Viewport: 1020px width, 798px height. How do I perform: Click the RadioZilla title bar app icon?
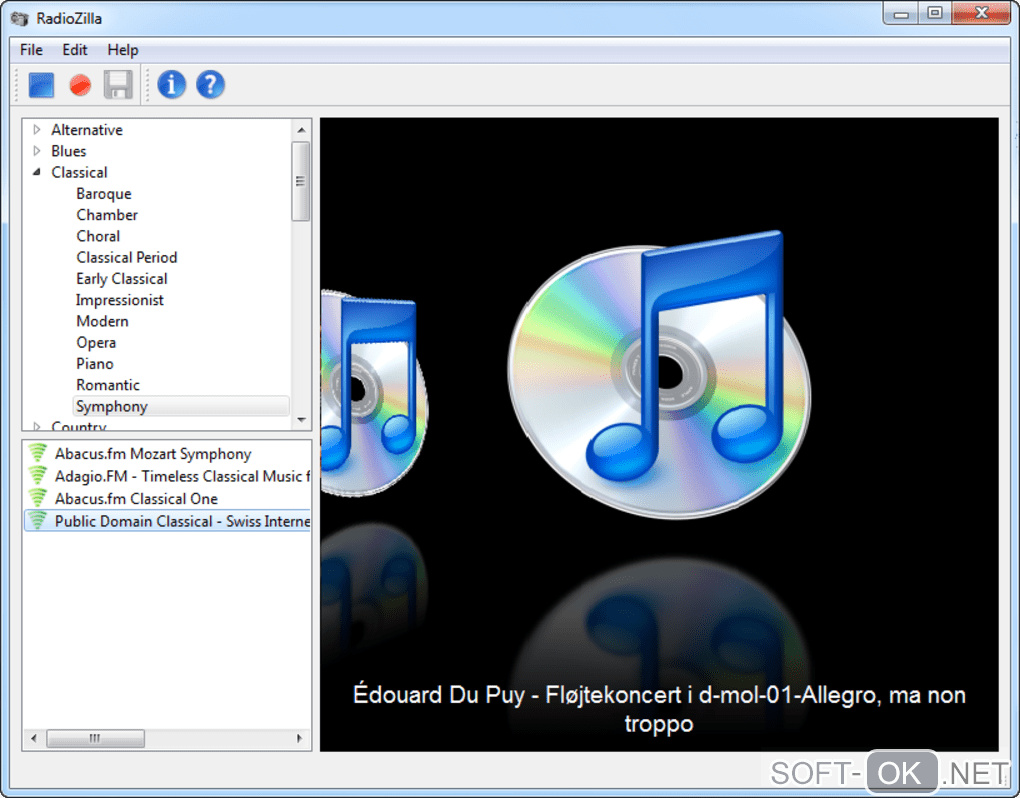20,18
